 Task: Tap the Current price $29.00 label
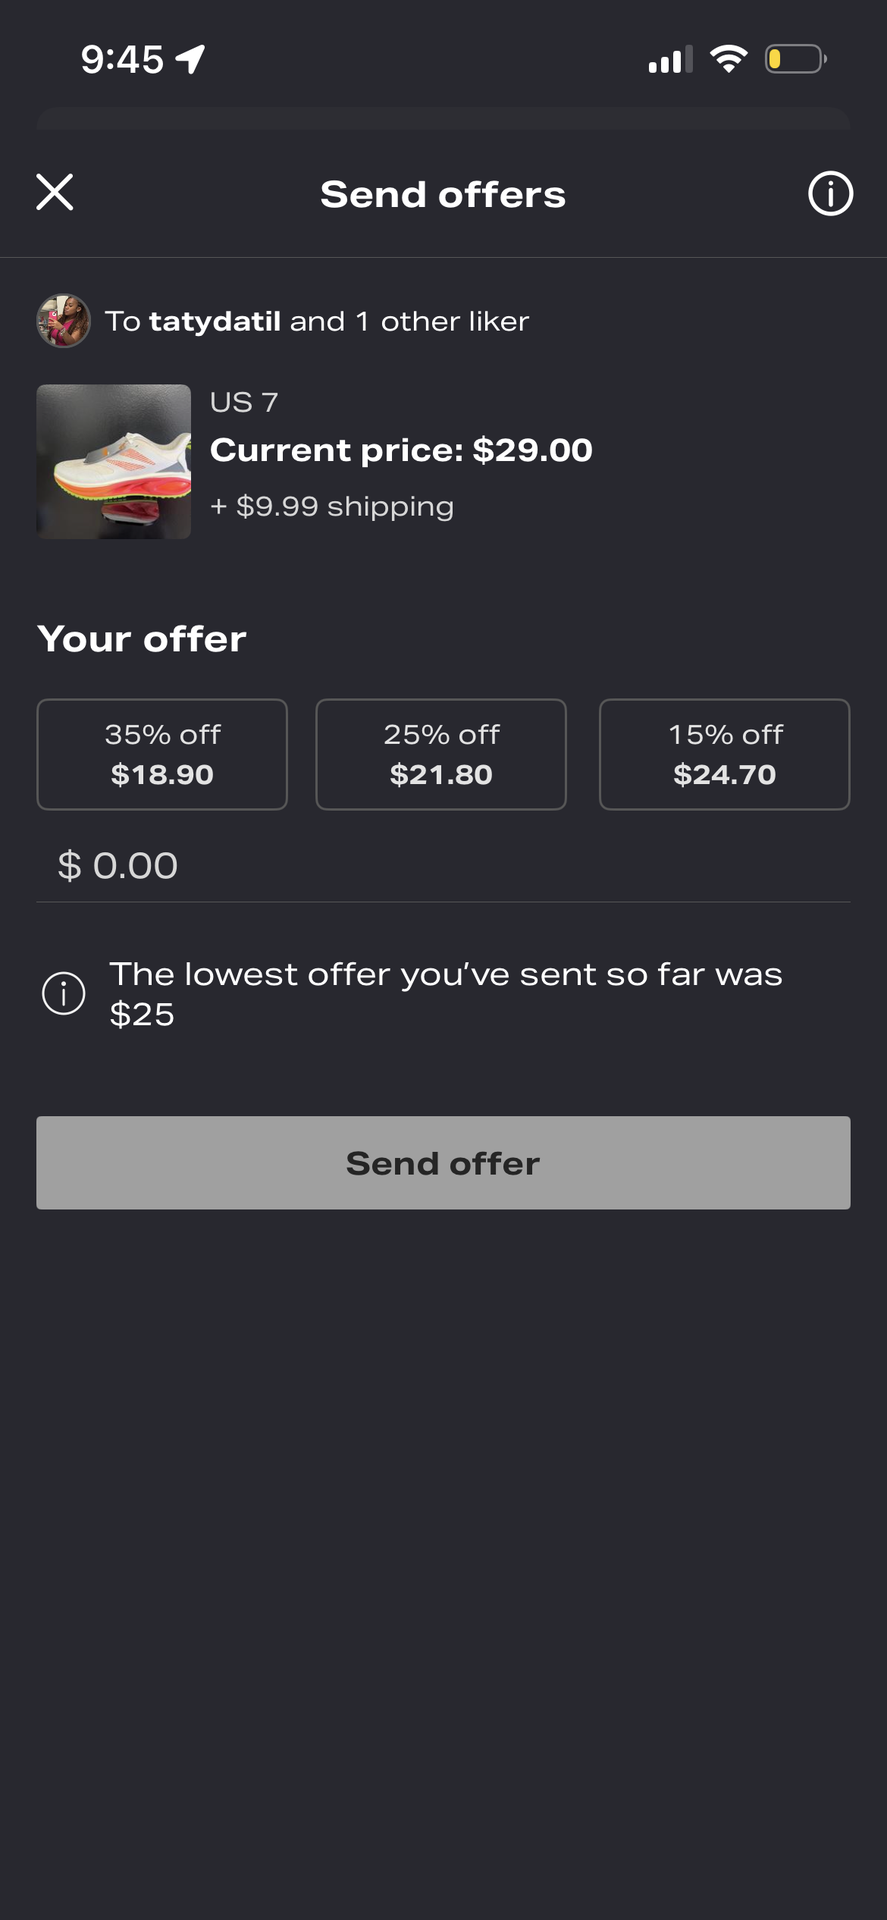[401, 450]
